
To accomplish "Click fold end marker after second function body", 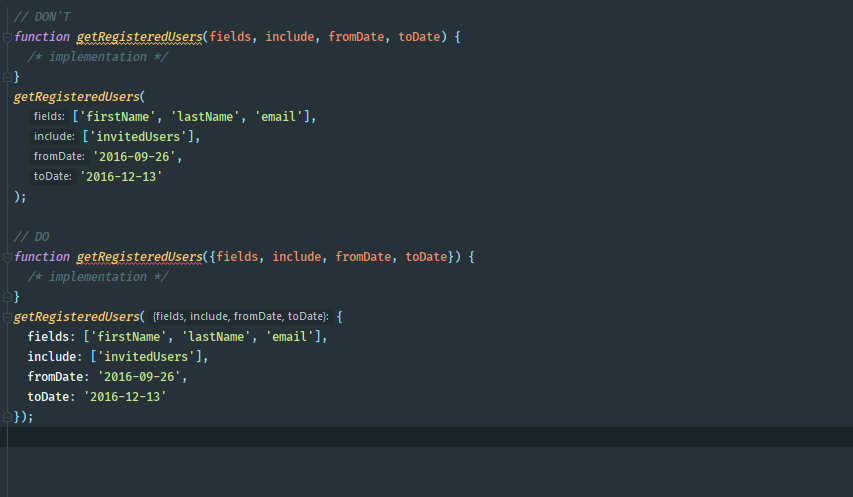I will pos(8,296).
